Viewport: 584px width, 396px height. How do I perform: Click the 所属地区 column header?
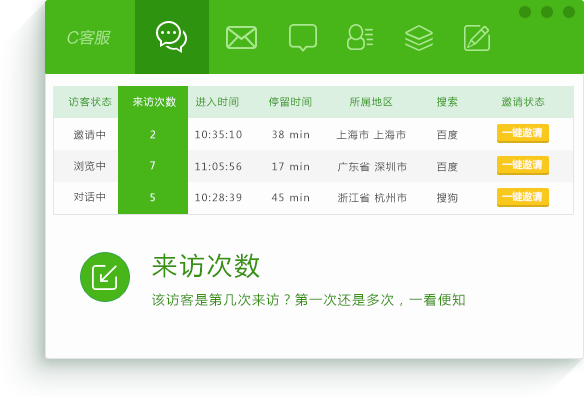tap(371, 102)
